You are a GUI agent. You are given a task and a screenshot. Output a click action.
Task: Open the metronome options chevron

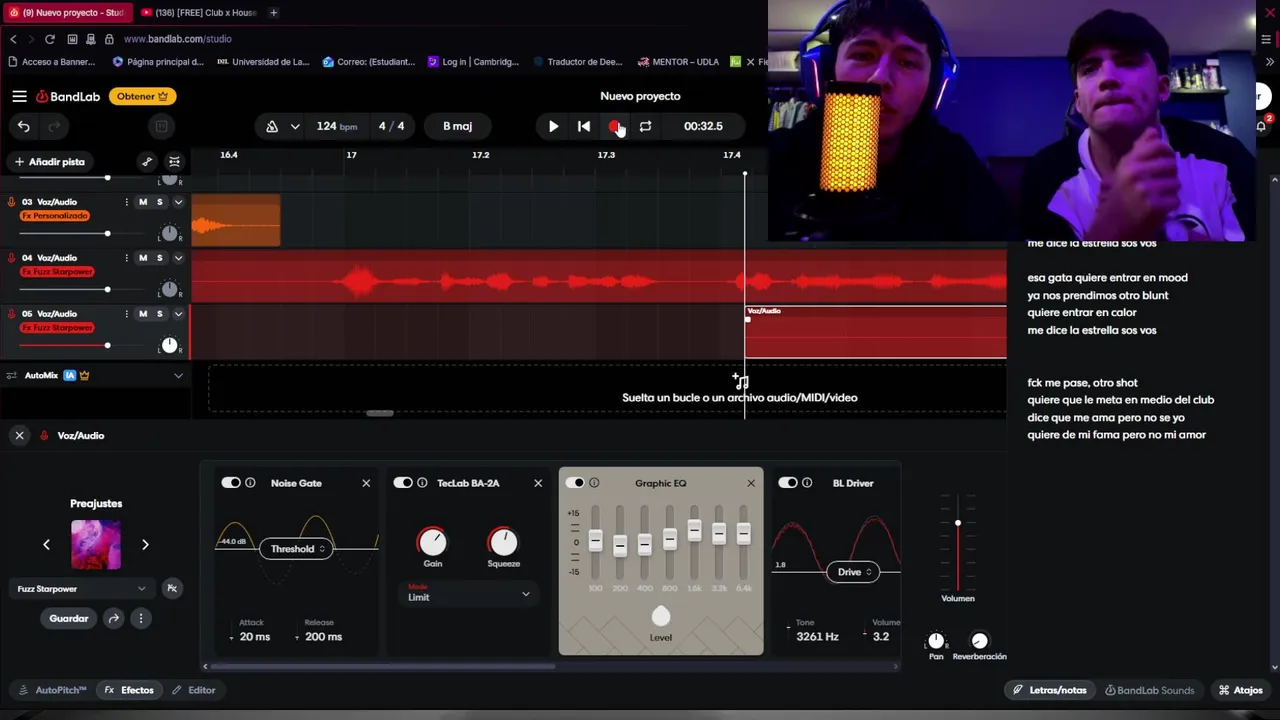pos(295,126)
